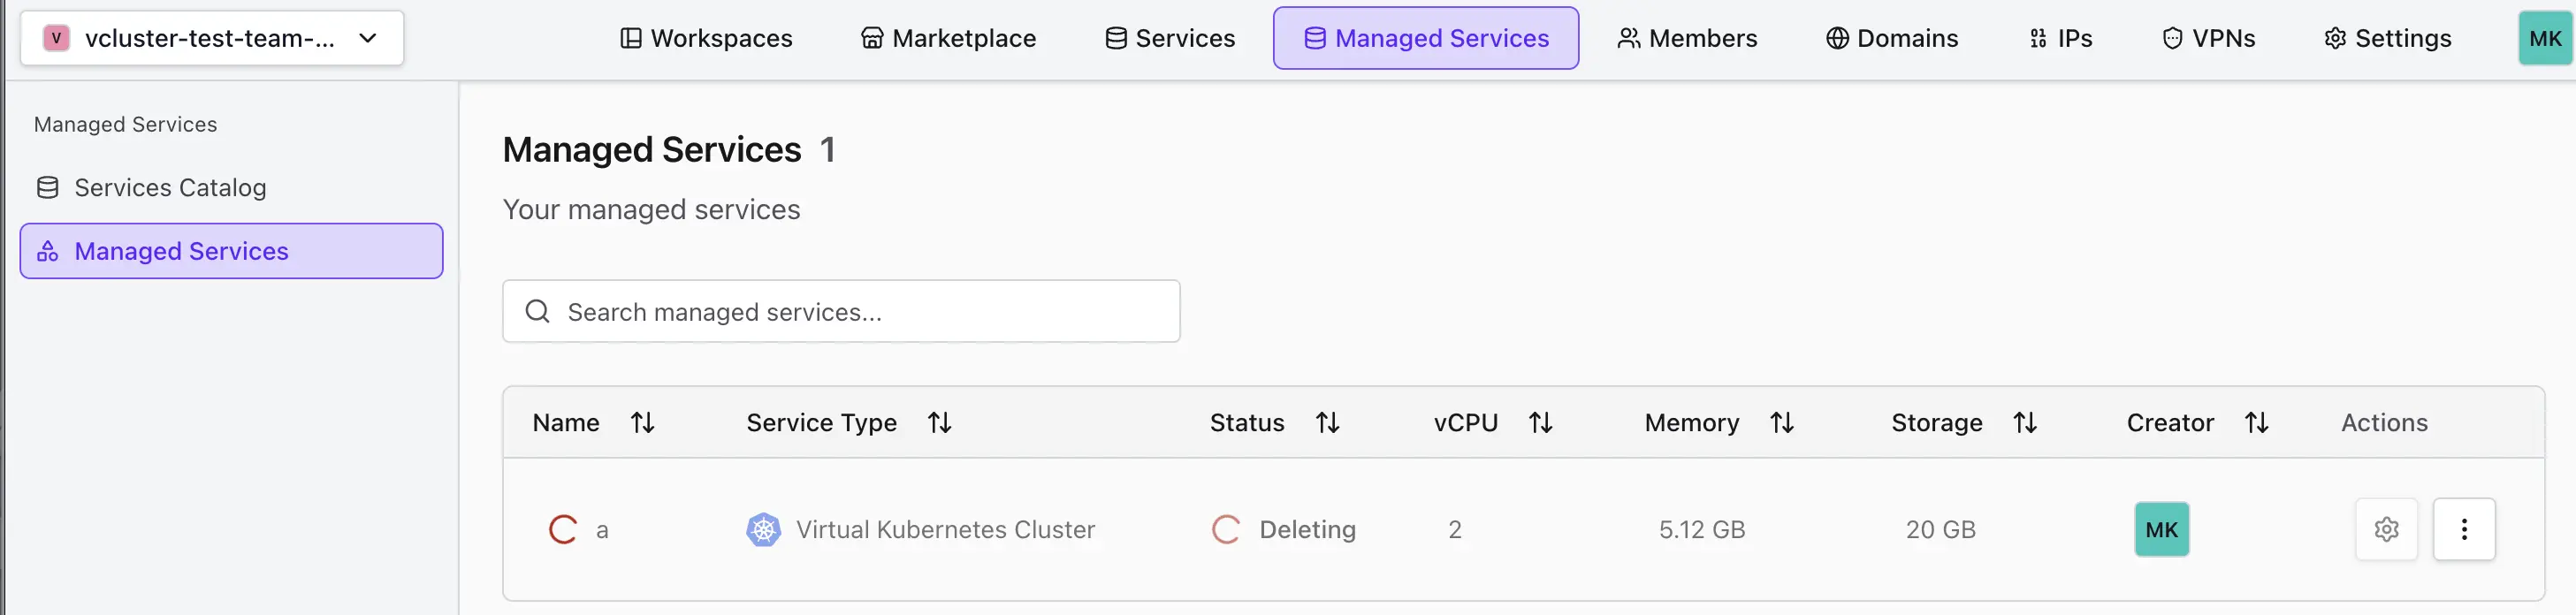Click the Services Catalog sidebar entry
The image size is (2576, 615).
[170, 187]
